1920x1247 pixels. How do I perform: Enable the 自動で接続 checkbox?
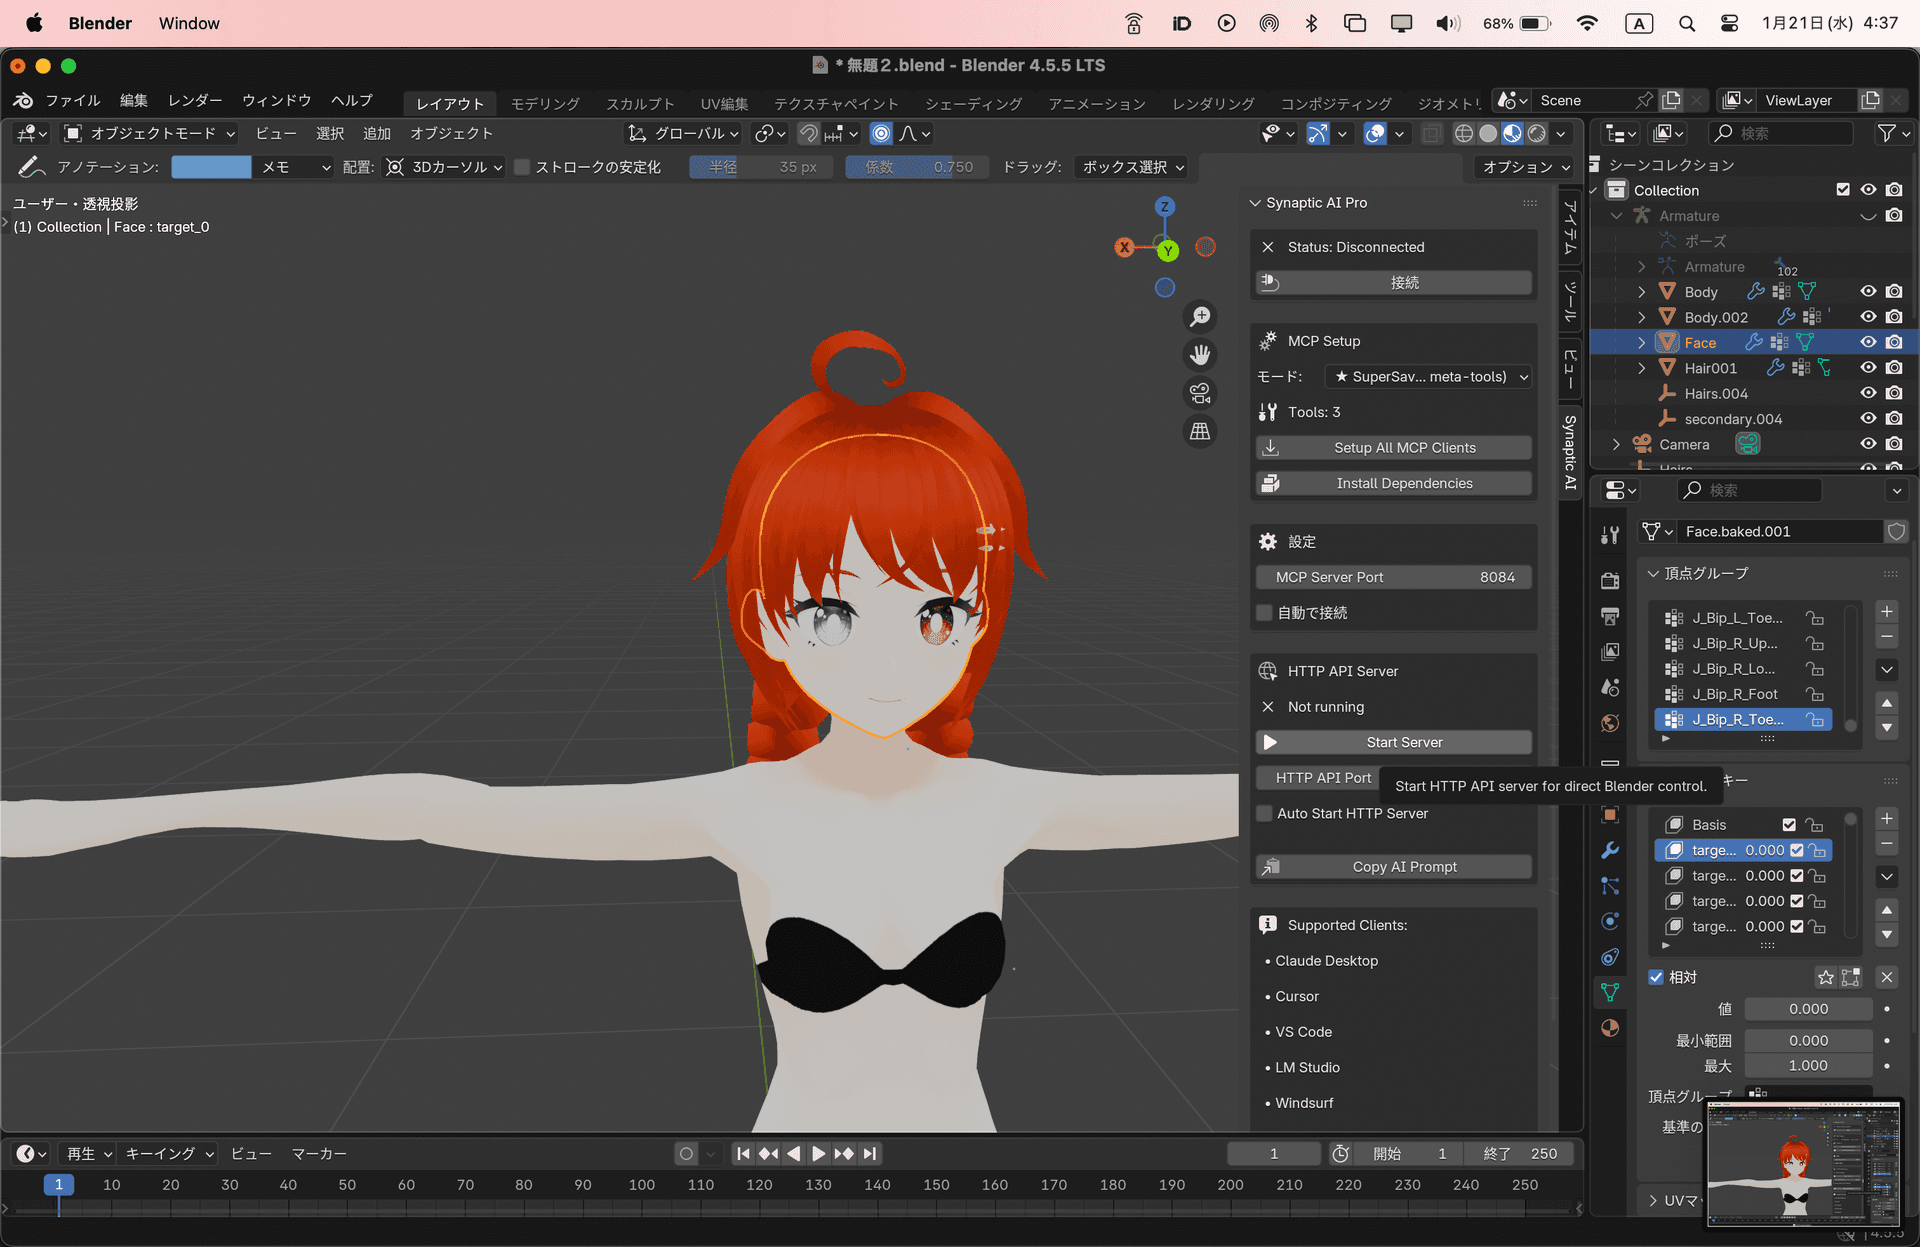[1265, 612]
